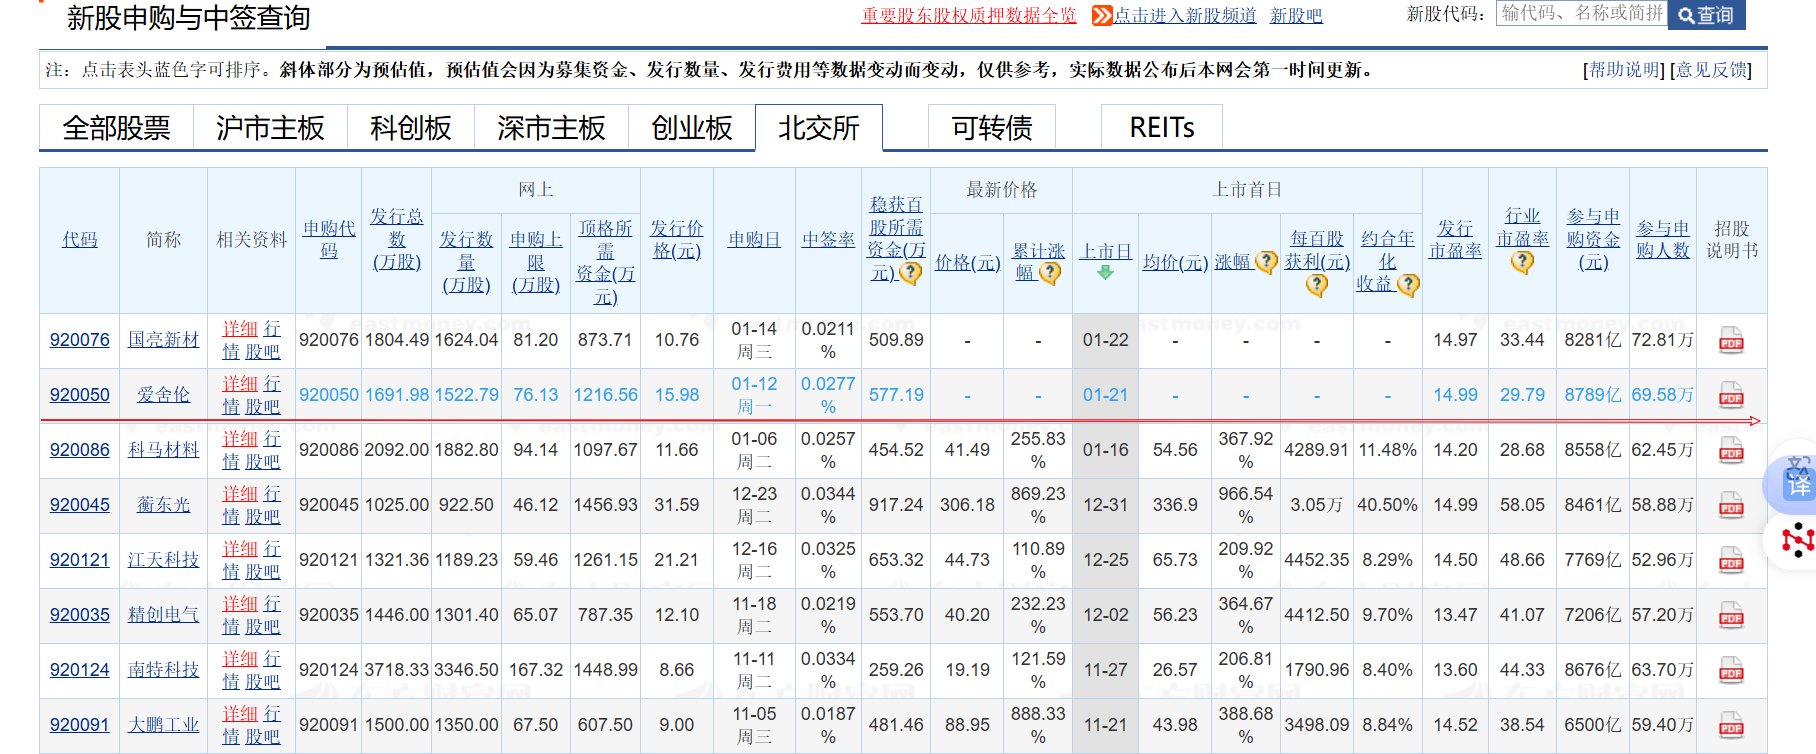Image resolution: width=1816 pixels, height=754 pixels.
Task: Open stock name 科马材料 link
Action: (x=163, y=450)
